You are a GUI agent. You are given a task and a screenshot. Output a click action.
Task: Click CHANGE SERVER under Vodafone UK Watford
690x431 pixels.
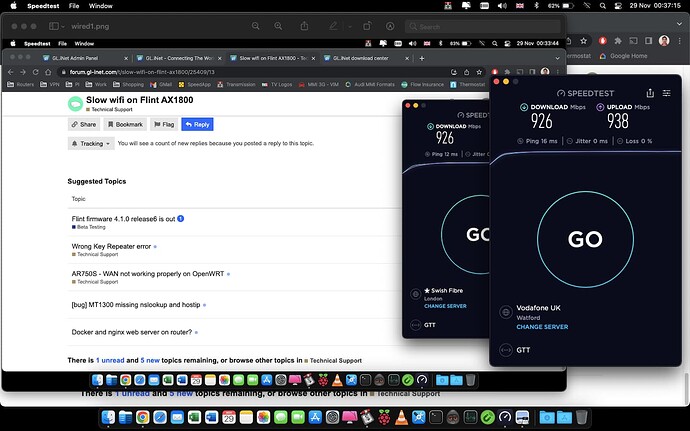pos(542,327)
